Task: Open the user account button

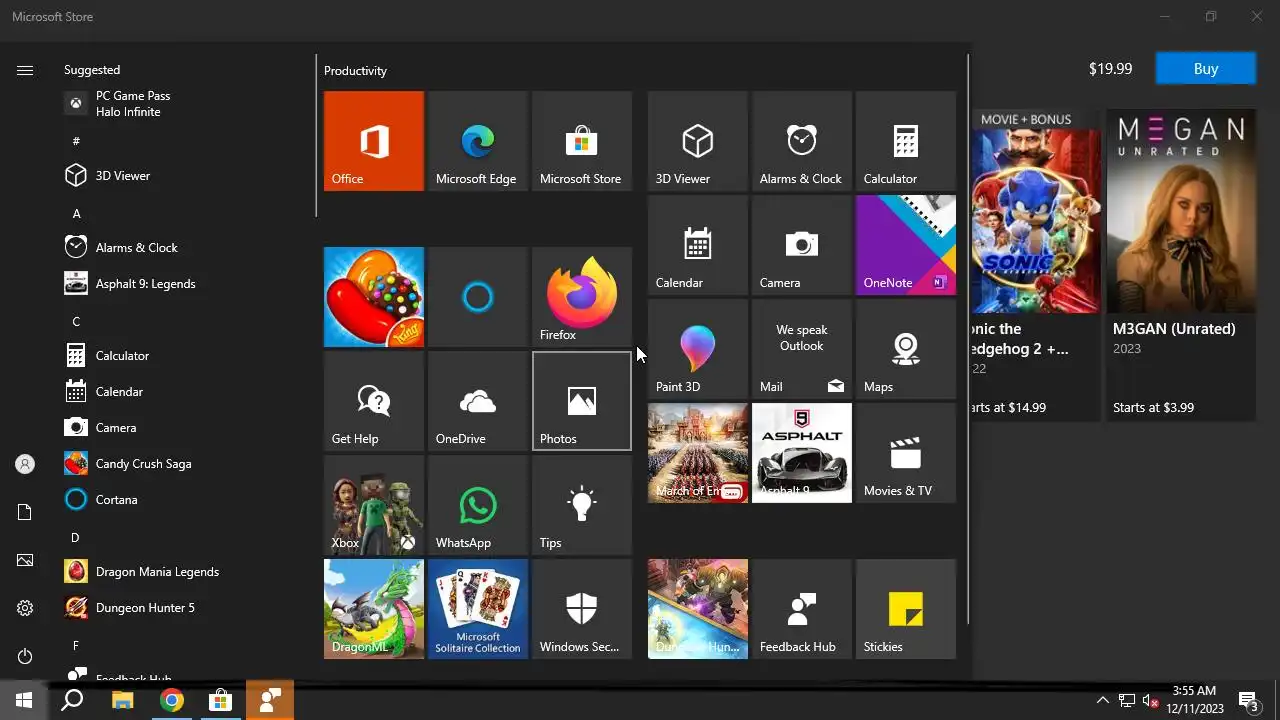Action: pyautogui.click(x=25, y=464)
